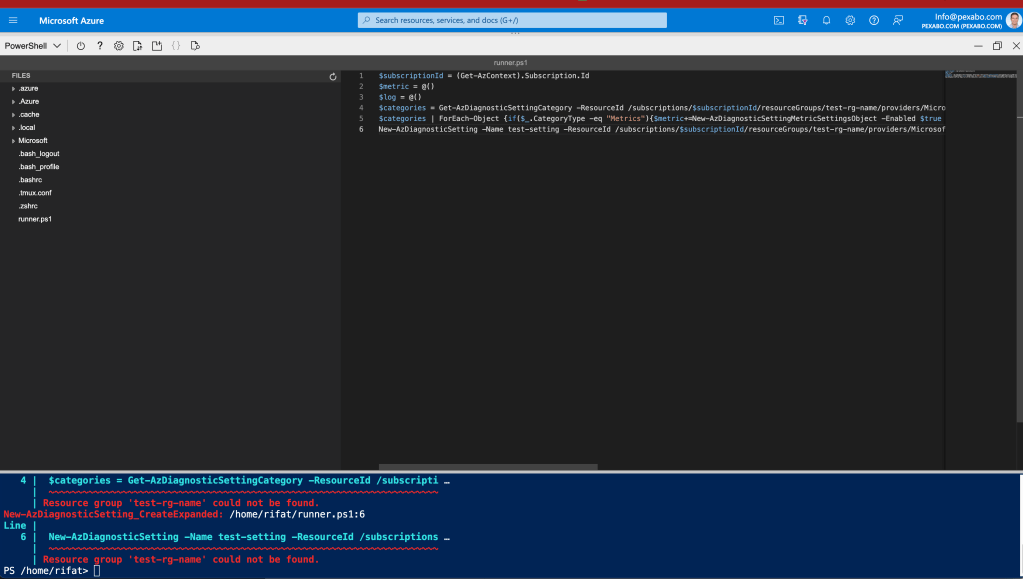This screenshot has height=579, width=1023.
Task: Click the Get-AzDiagnosticSettingCategory code line
Action: pos(662,108)
